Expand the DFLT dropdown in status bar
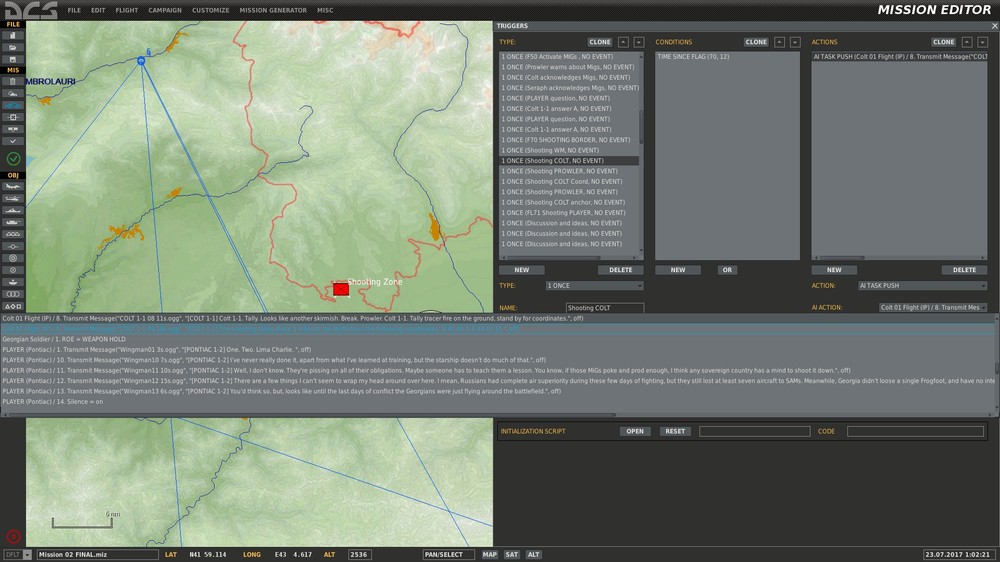The image size is (1000, 562). pyautogui.click(x=27, y=554)
